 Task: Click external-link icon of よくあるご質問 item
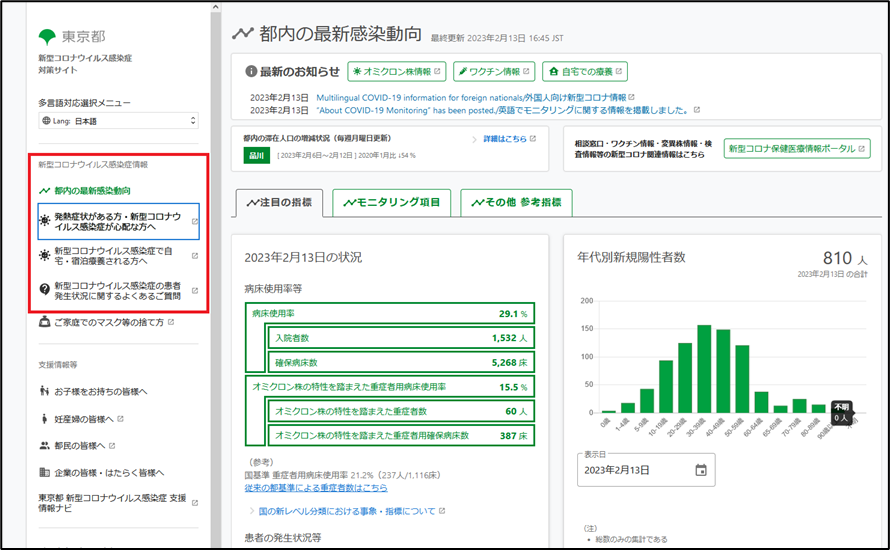click(195, 291)
